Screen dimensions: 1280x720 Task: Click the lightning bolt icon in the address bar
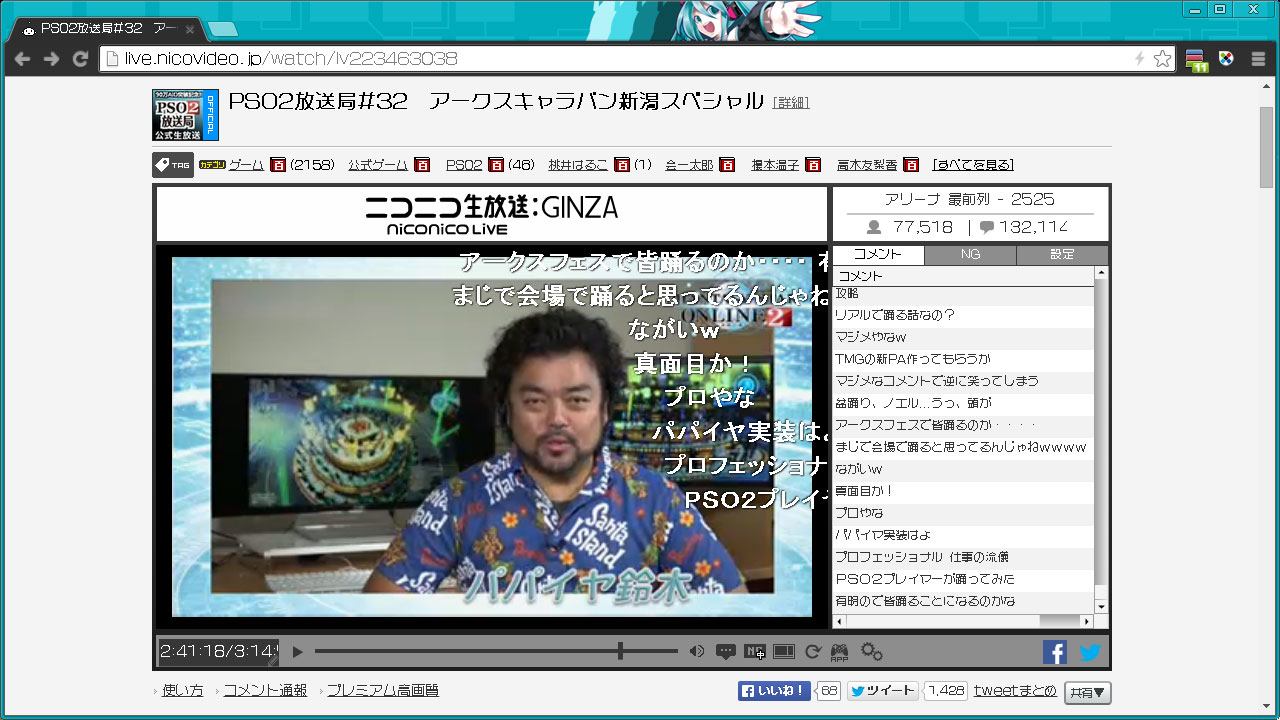point(1139,59)
